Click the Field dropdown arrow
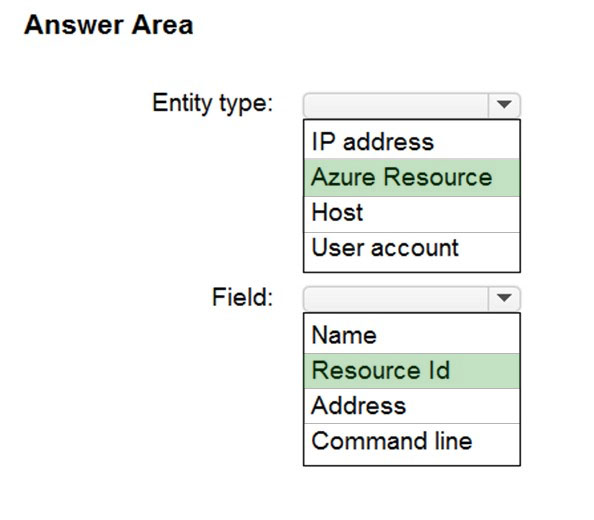The image size is (594, 520). 504,298
